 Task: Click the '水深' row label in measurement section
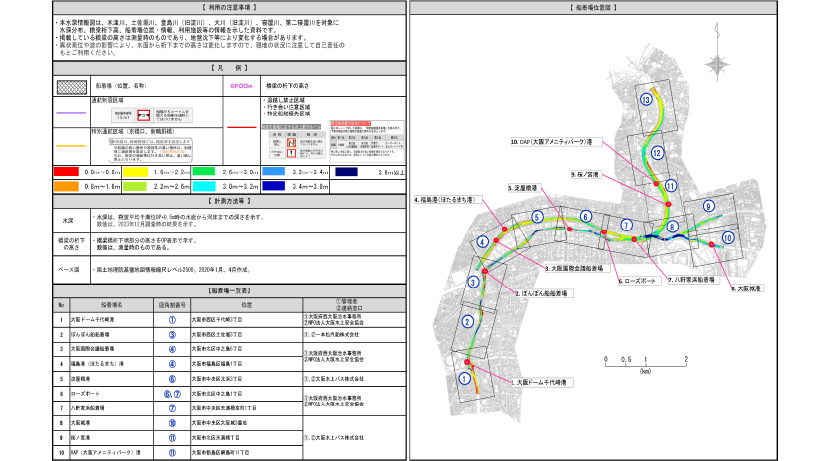click(x=68, y=220)
